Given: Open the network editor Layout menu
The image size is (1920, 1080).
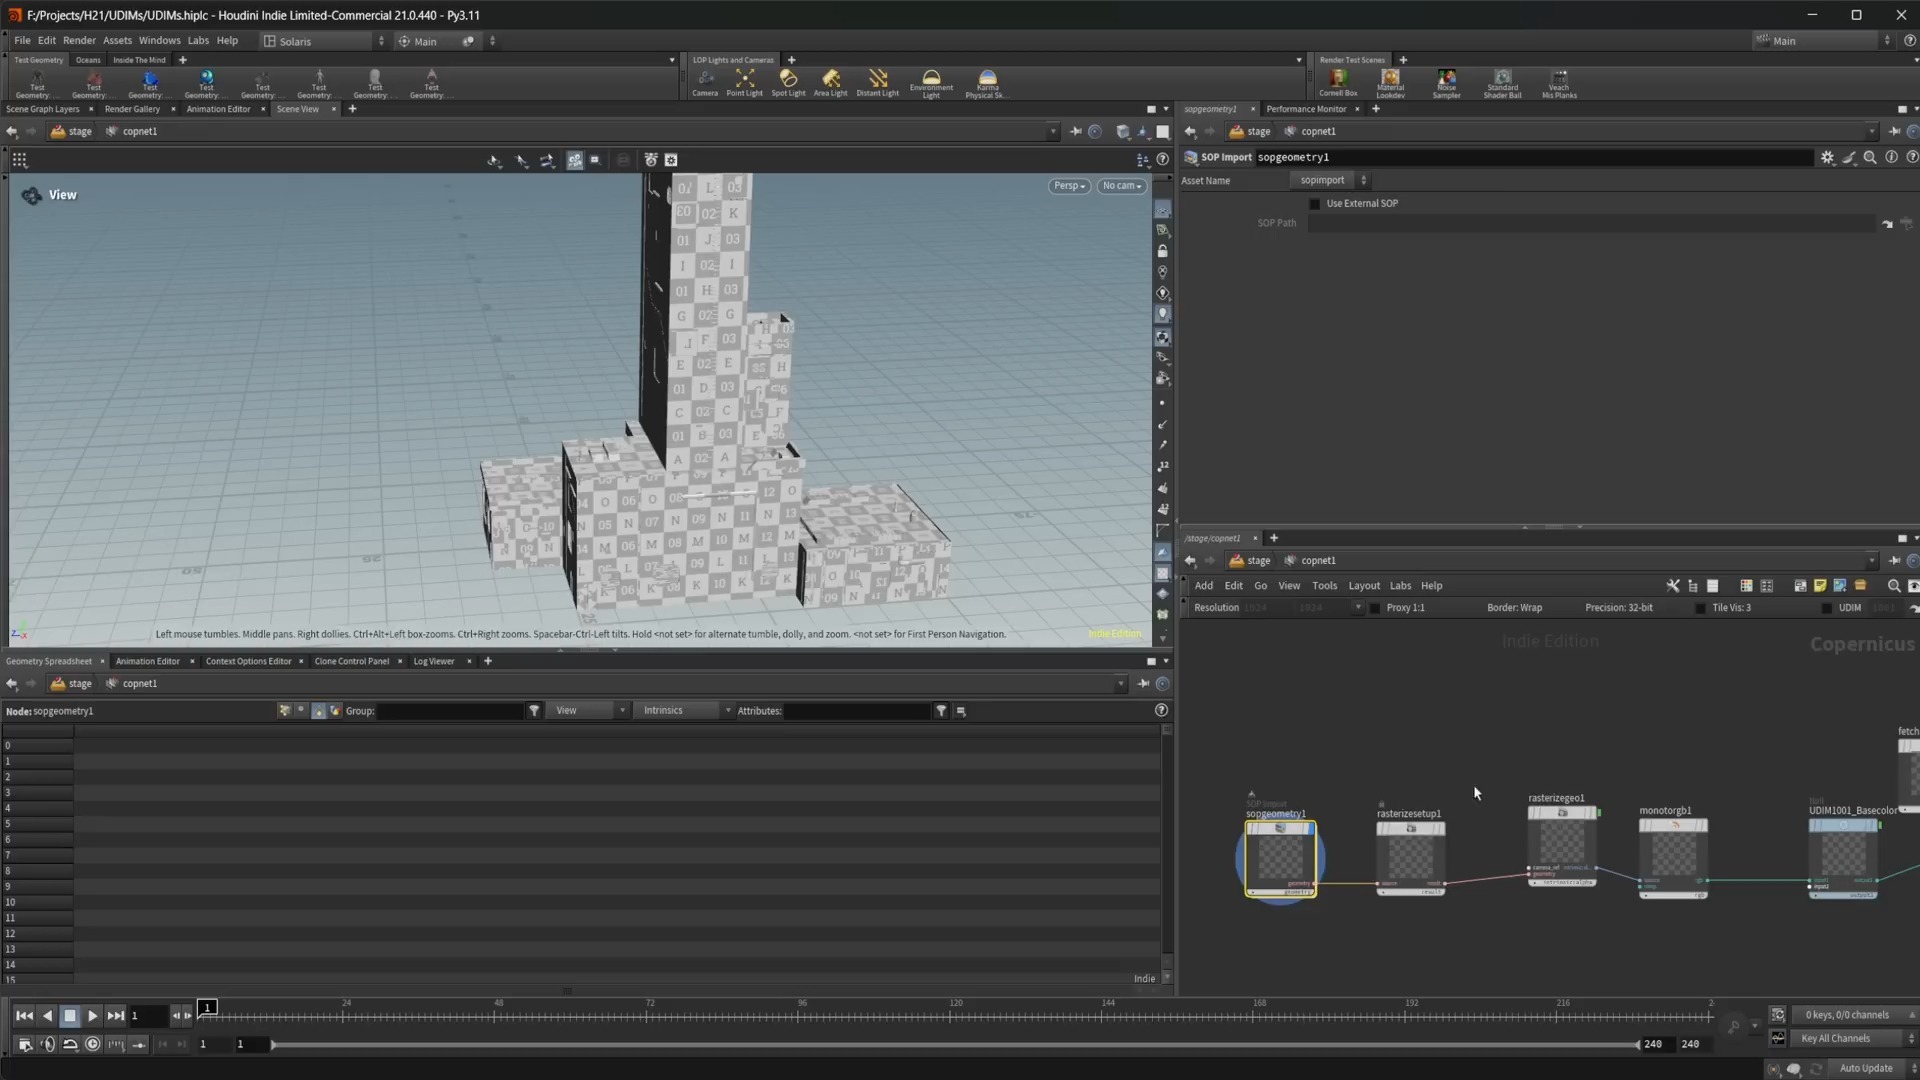Looking at the screenshot, I should [1364, 586].
